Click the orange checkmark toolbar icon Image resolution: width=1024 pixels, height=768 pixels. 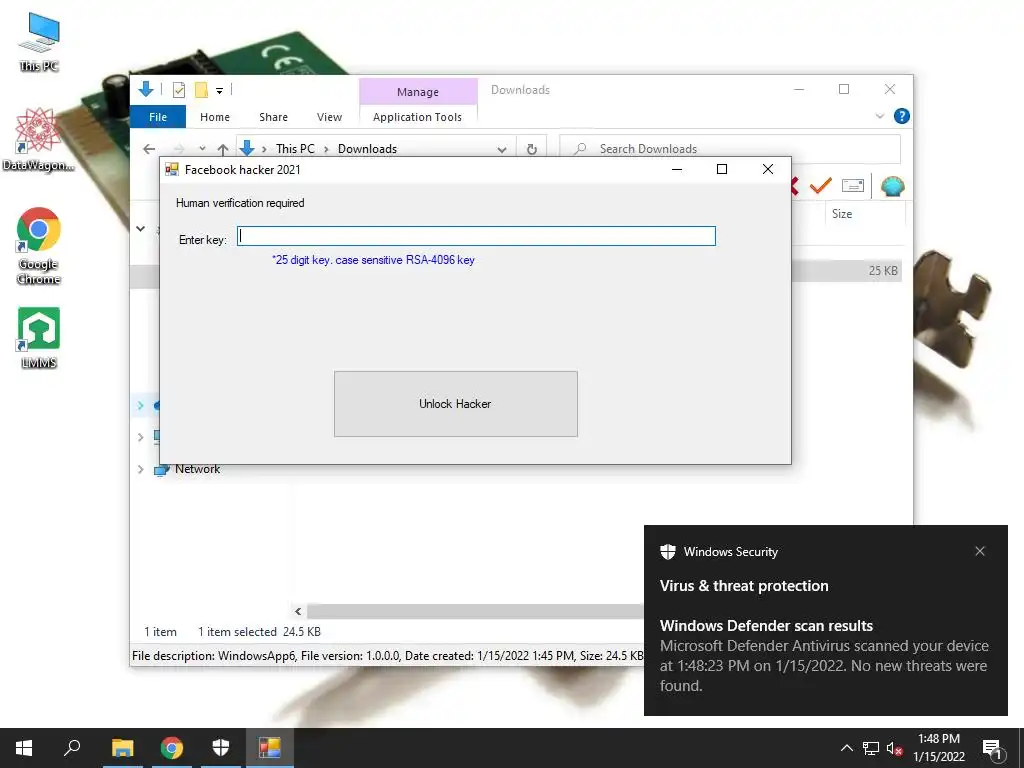(x=820, y=186)
